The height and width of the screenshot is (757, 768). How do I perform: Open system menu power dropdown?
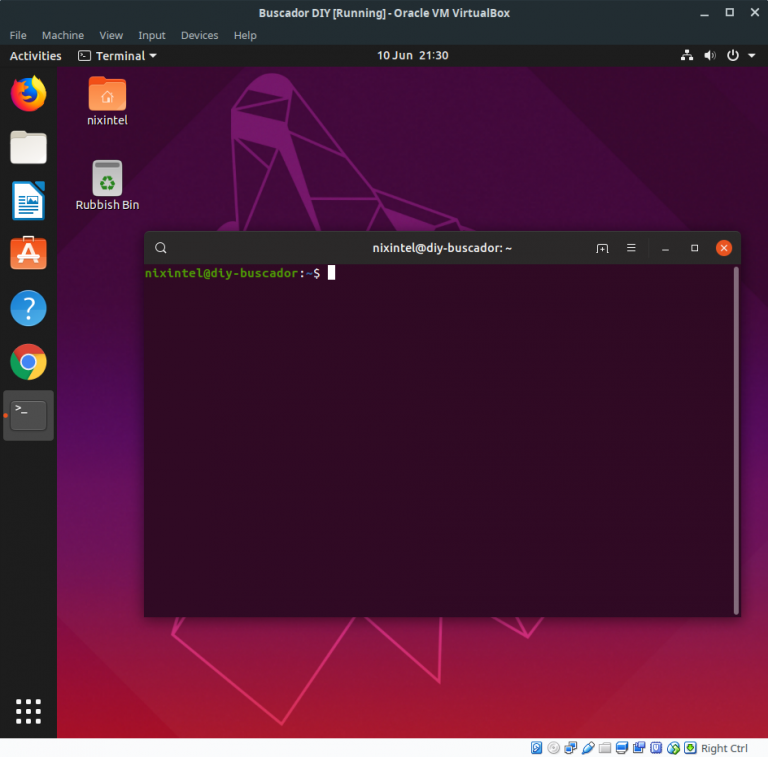740,56
